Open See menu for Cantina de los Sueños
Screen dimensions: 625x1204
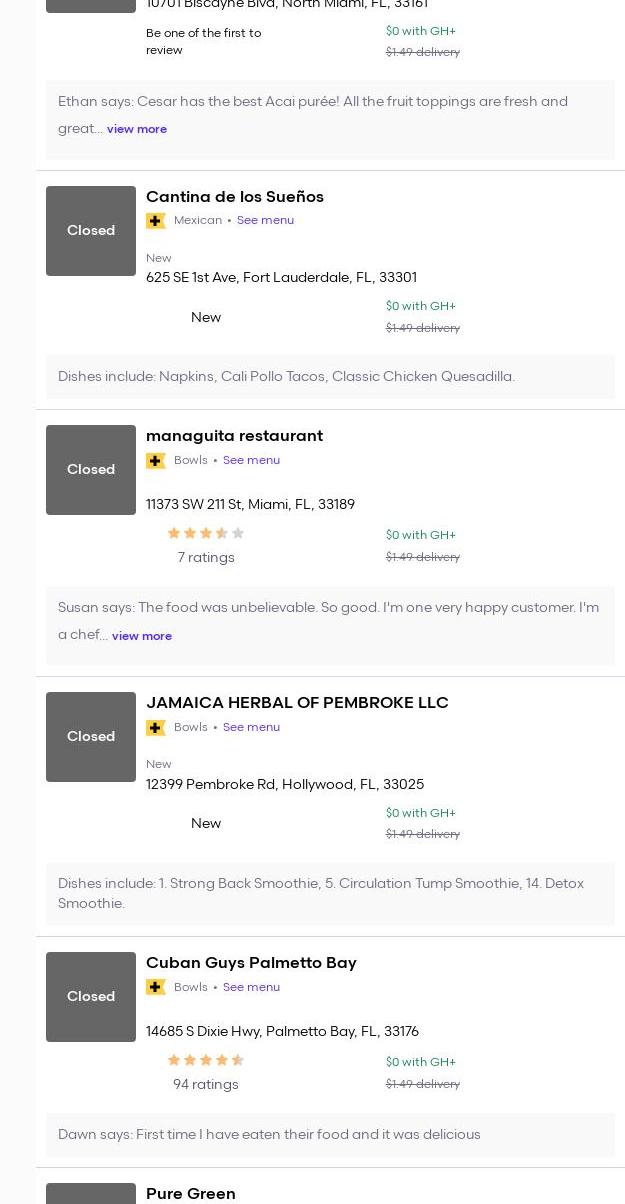pyautogui.click(x=265, y=221)
